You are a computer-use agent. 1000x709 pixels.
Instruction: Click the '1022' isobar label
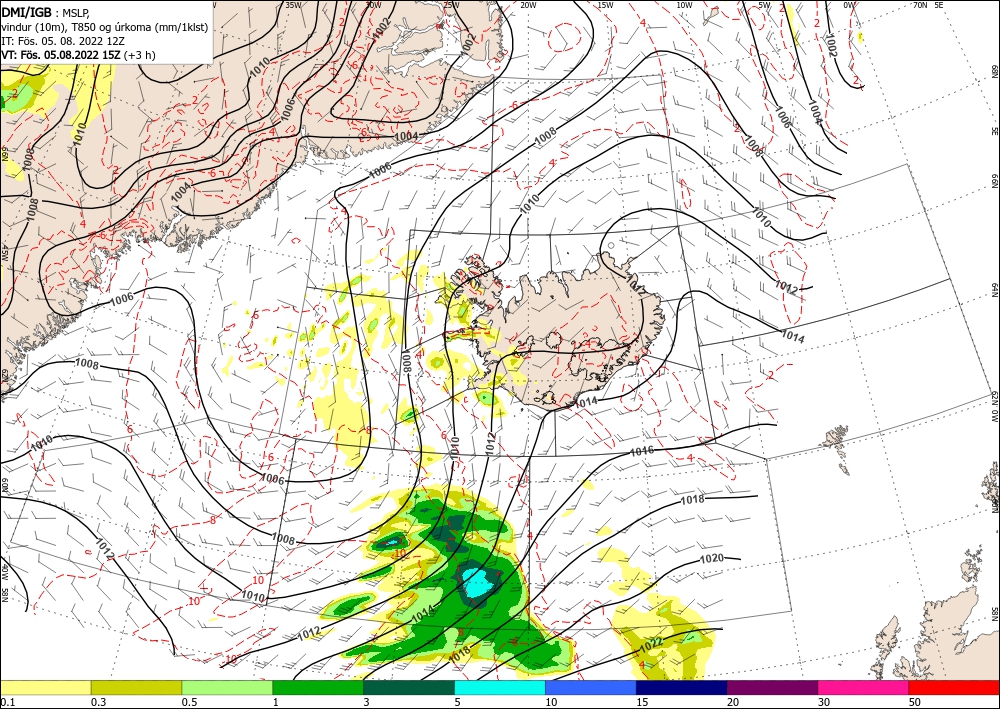pyautogui.click(x=651, y=644)
